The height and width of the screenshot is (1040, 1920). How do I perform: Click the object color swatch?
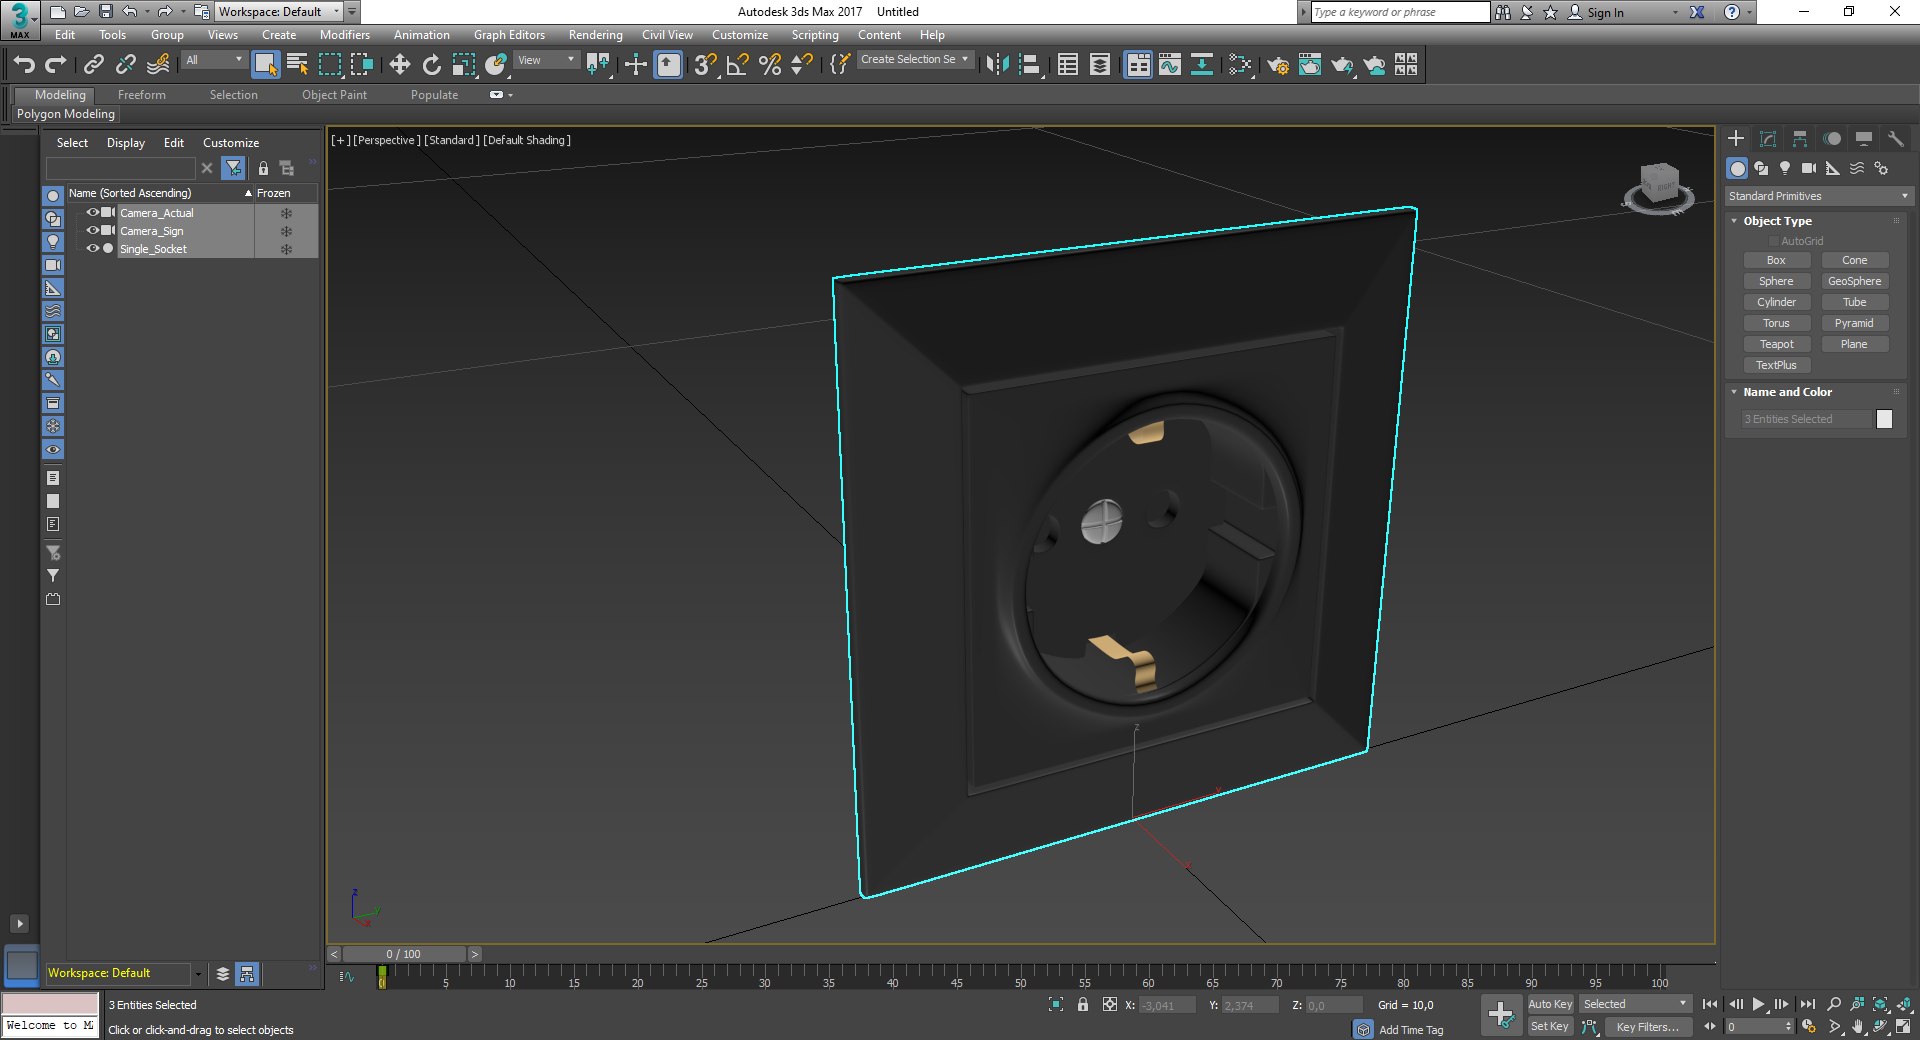[x=1884, y=419]
